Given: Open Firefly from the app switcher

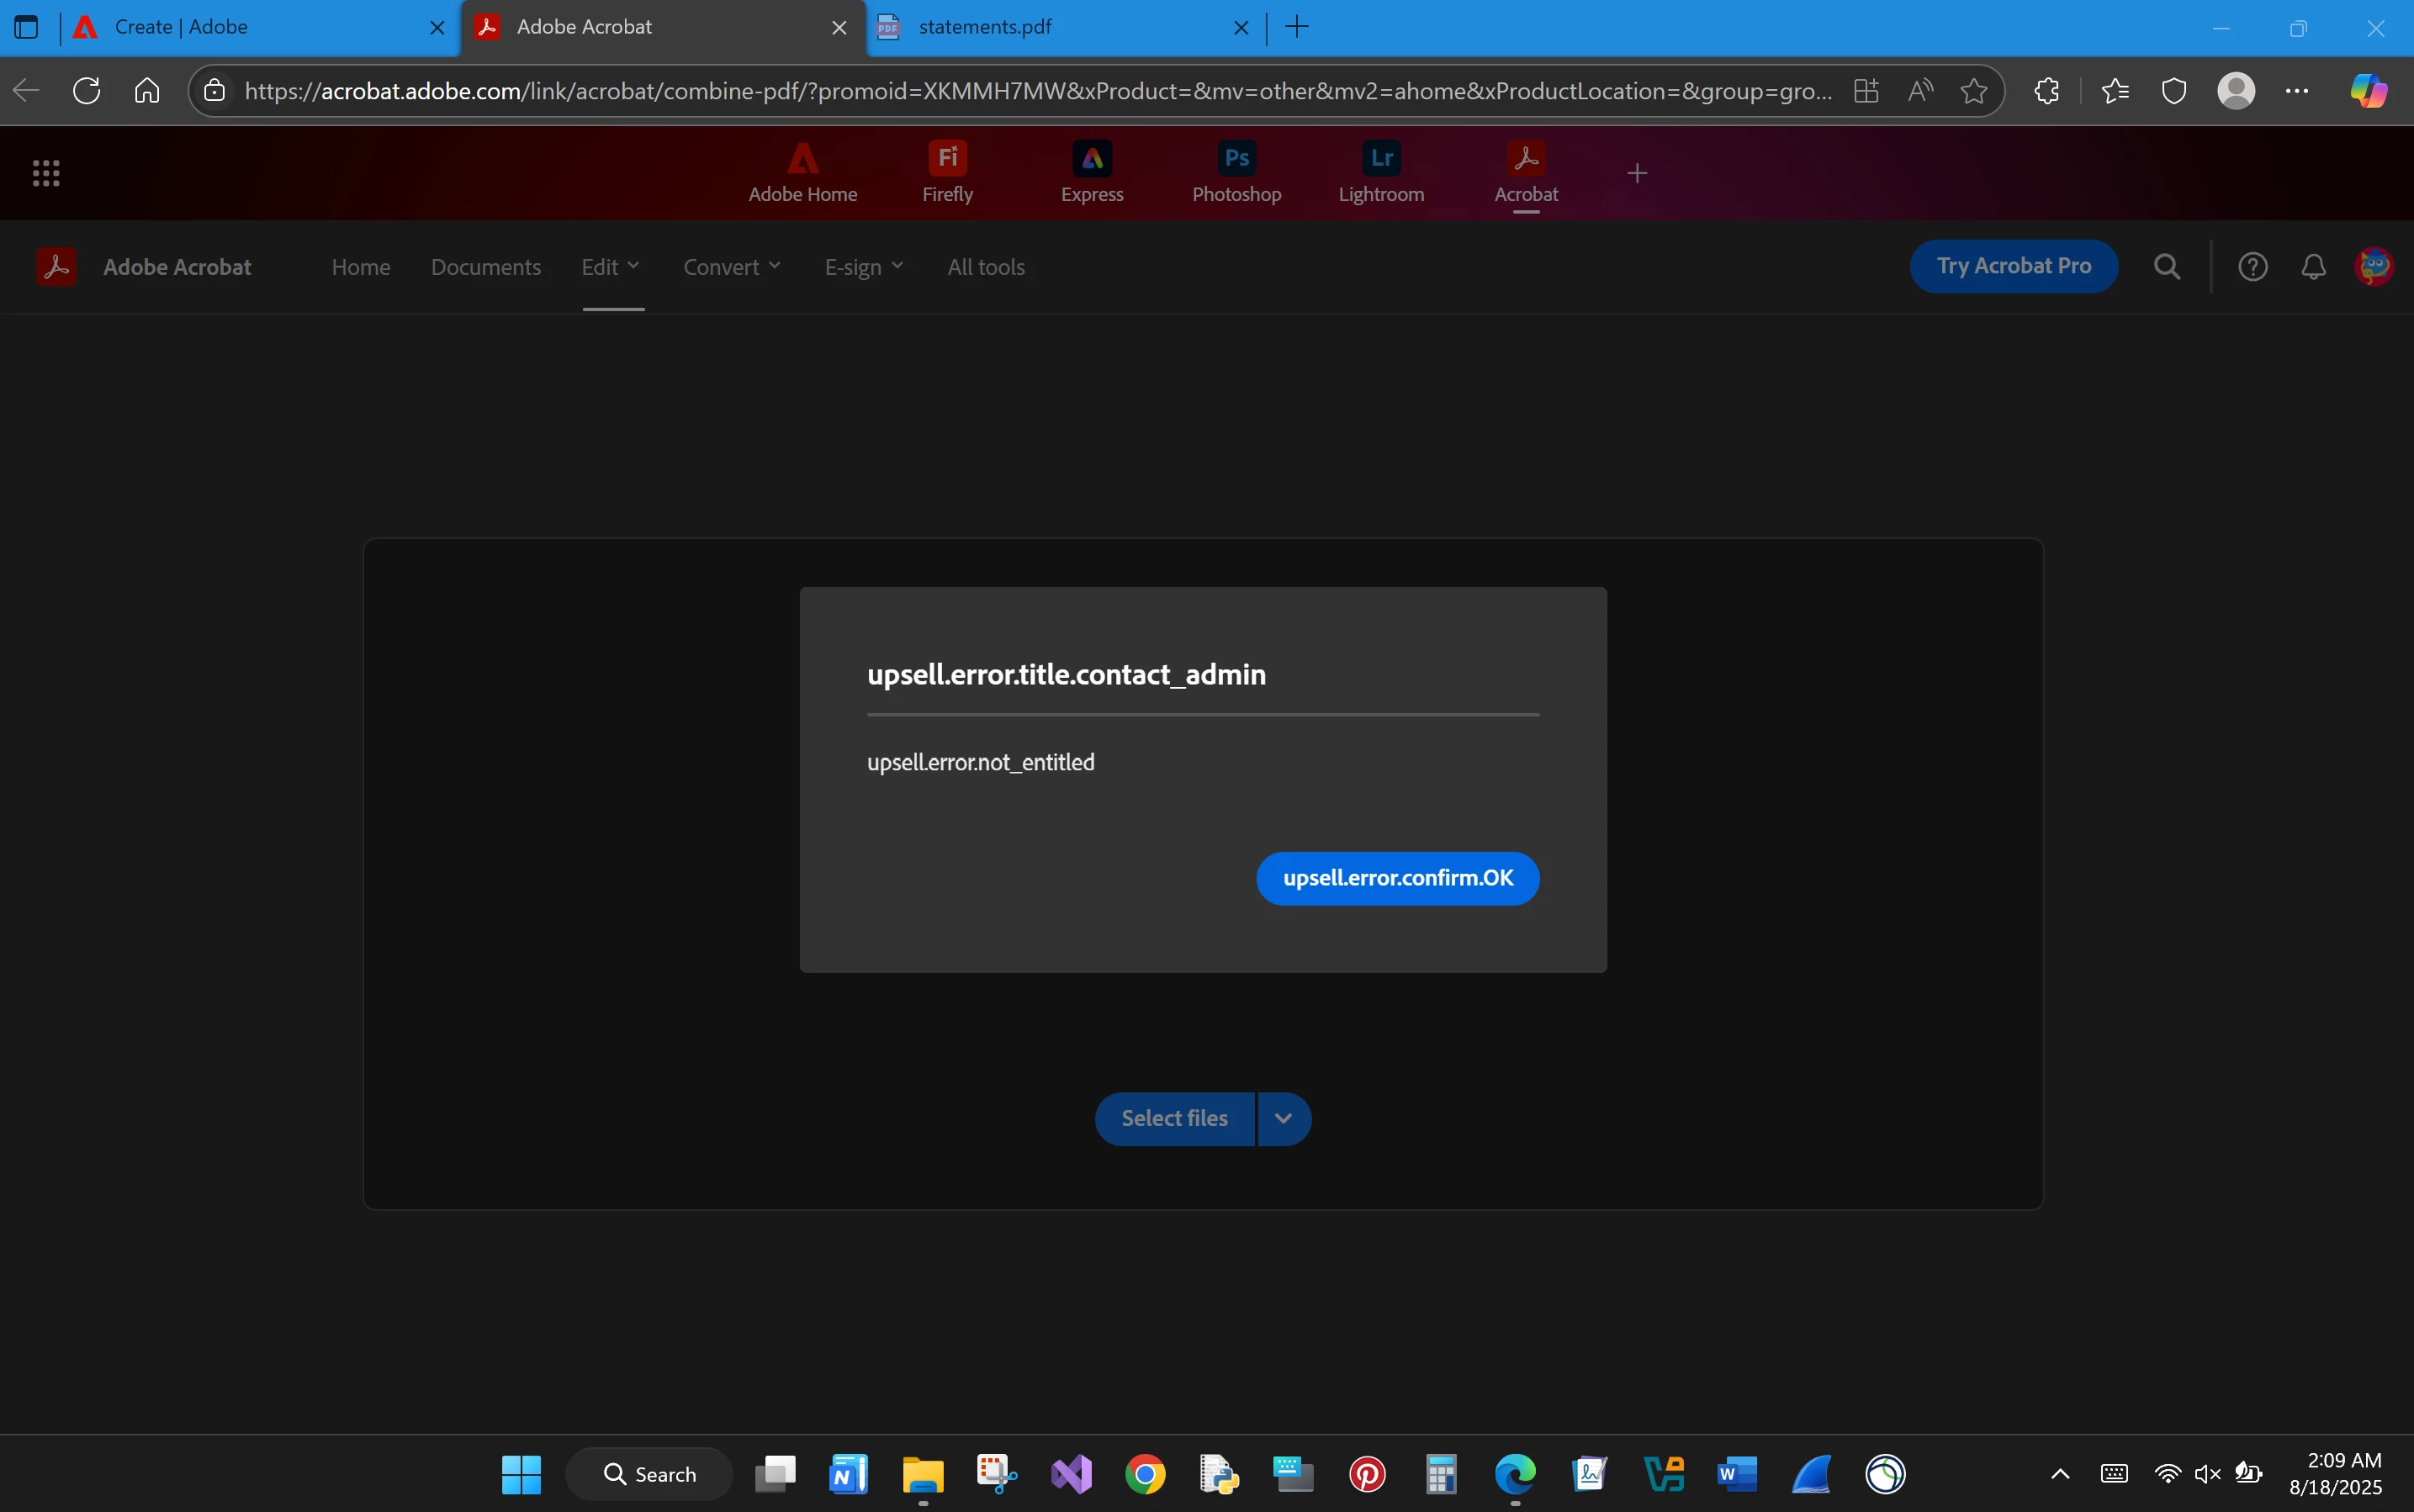Looking at the screenshot, I should coord(947,171).
